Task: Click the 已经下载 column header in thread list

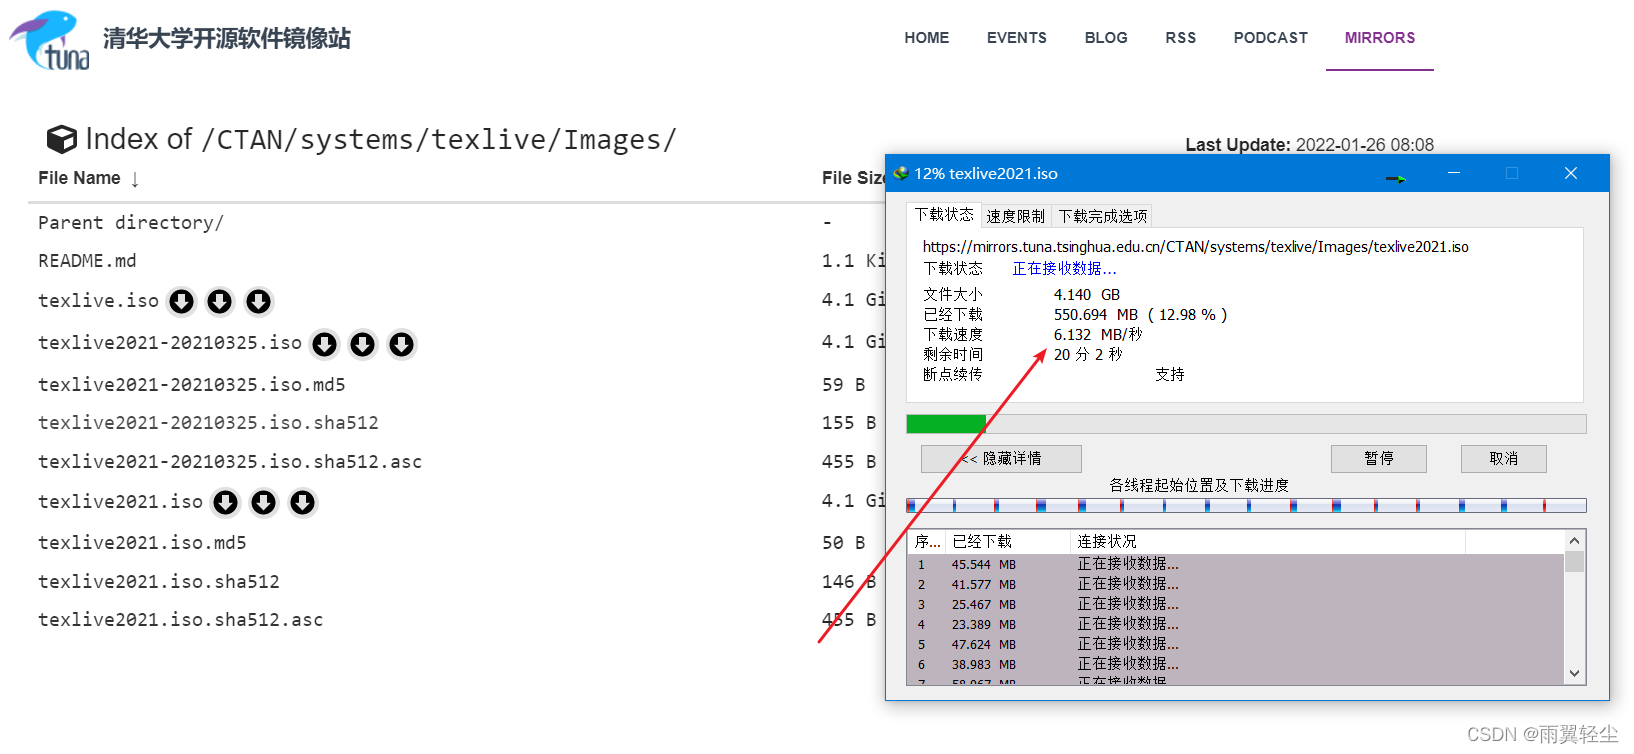Action: 1008,542
